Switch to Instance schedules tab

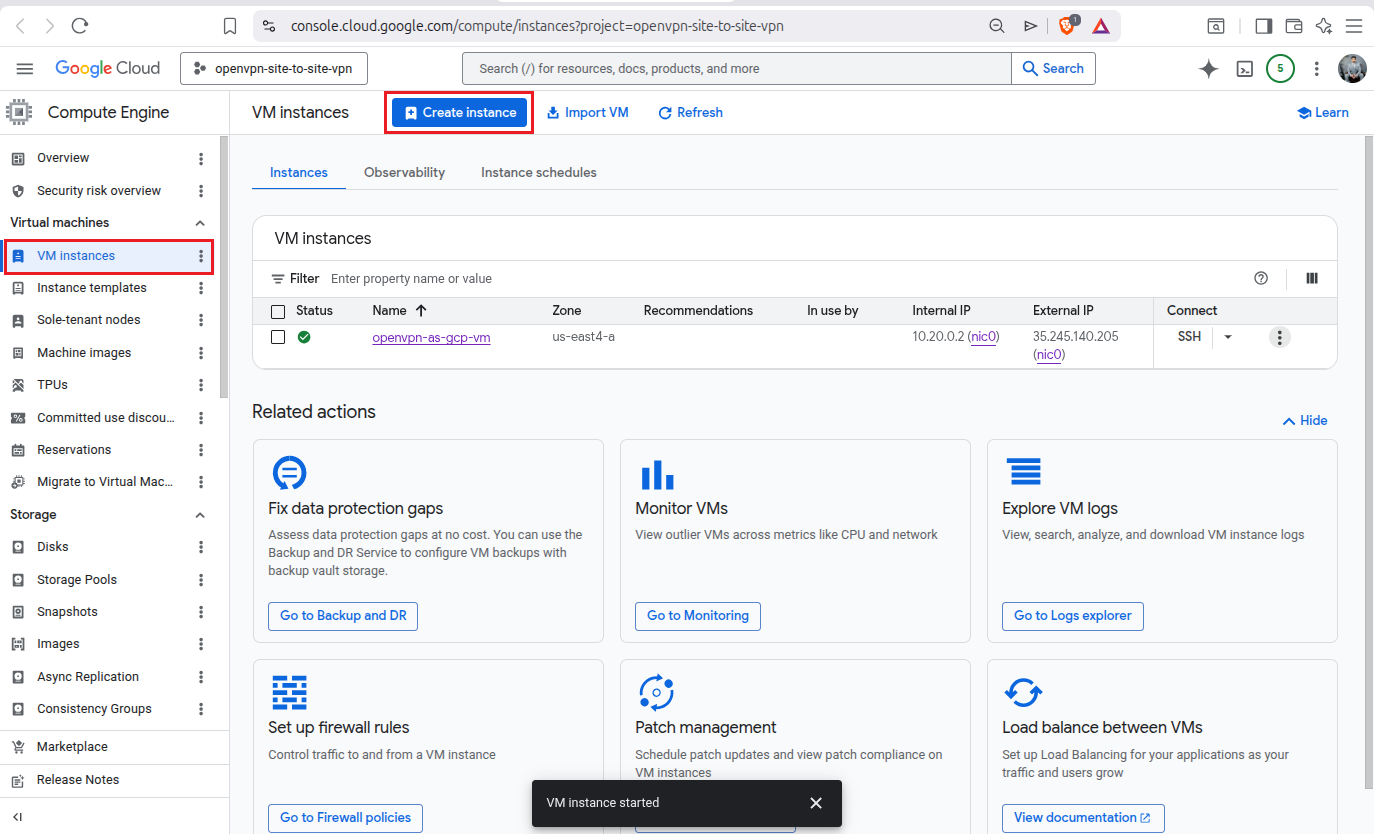(x=539, y=173)
